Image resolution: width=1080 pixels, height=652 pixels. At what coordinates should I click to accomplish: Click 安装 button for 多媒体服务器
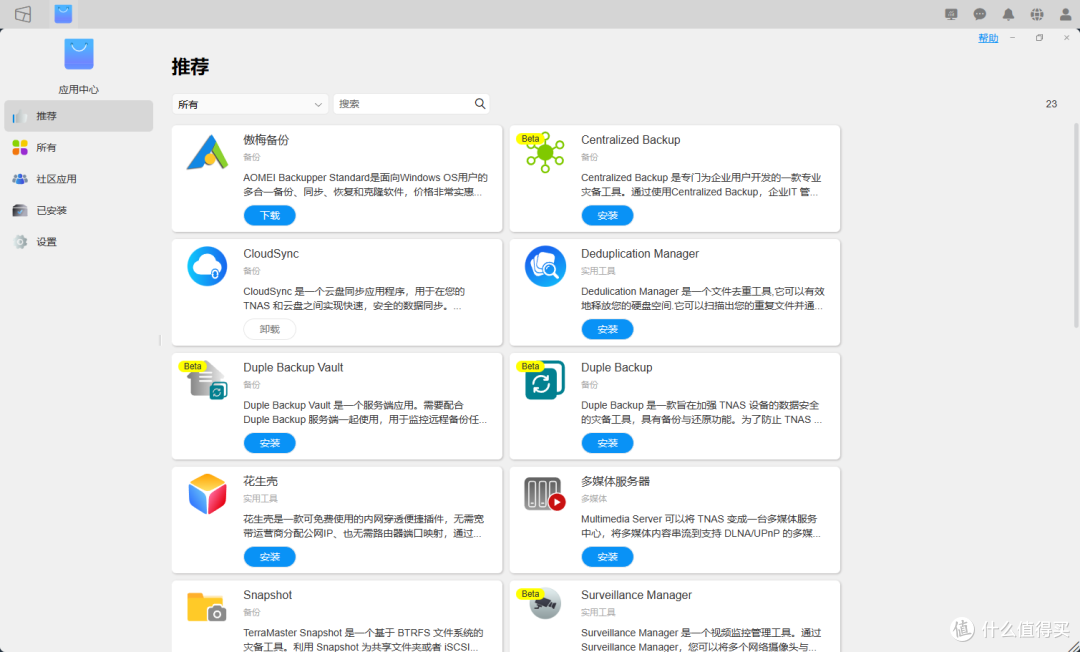607,557
